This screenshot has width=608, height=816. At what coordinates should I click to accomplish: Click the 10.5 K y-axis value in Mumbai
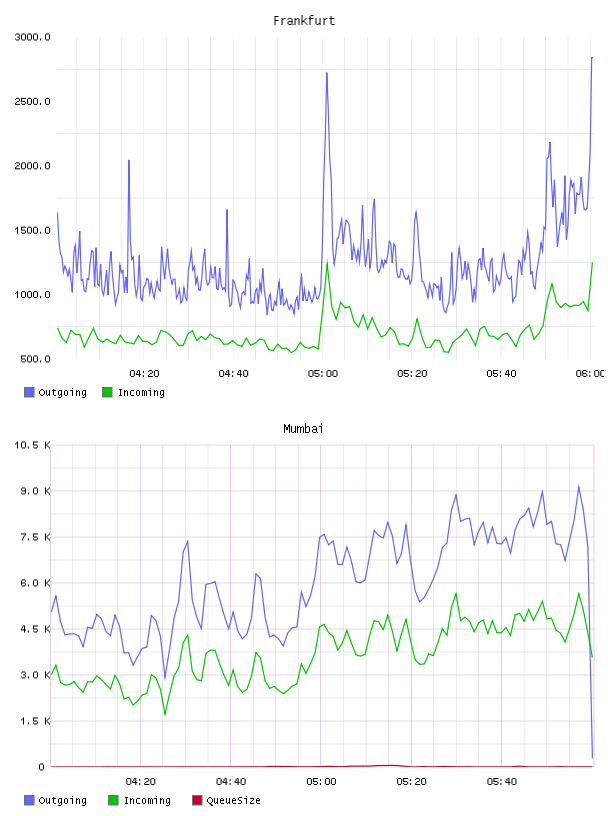32,445
